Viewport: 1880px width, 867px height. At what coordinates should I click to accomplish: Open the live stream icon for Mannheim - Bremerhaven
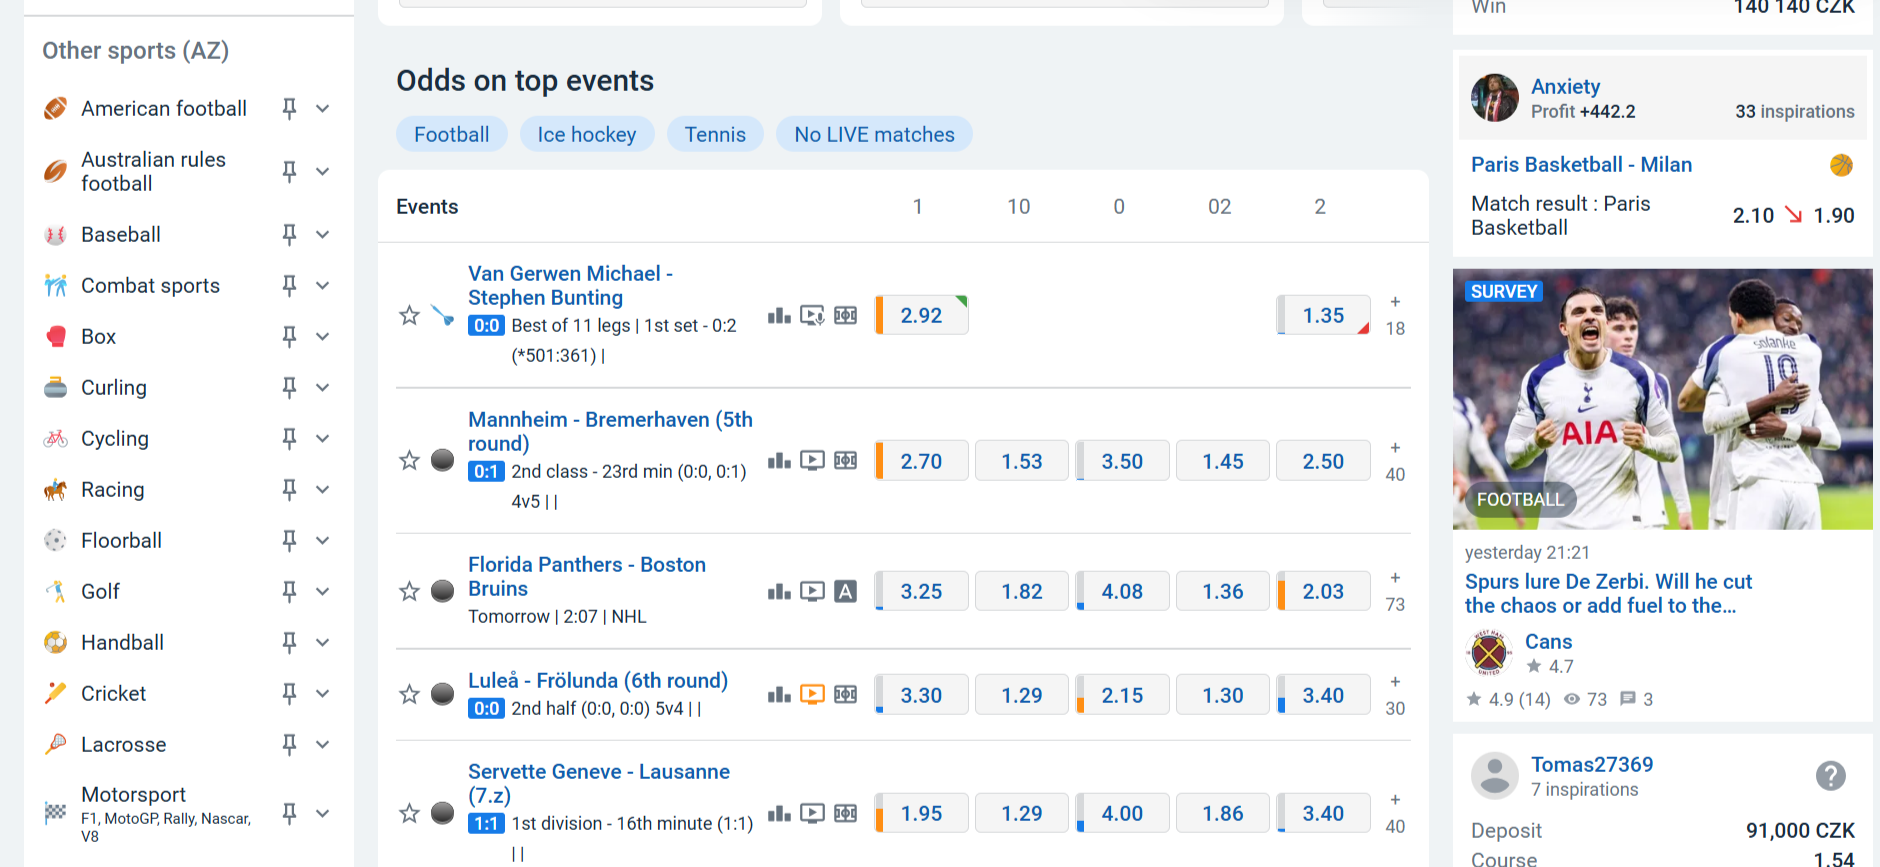[x=812, y=460]
